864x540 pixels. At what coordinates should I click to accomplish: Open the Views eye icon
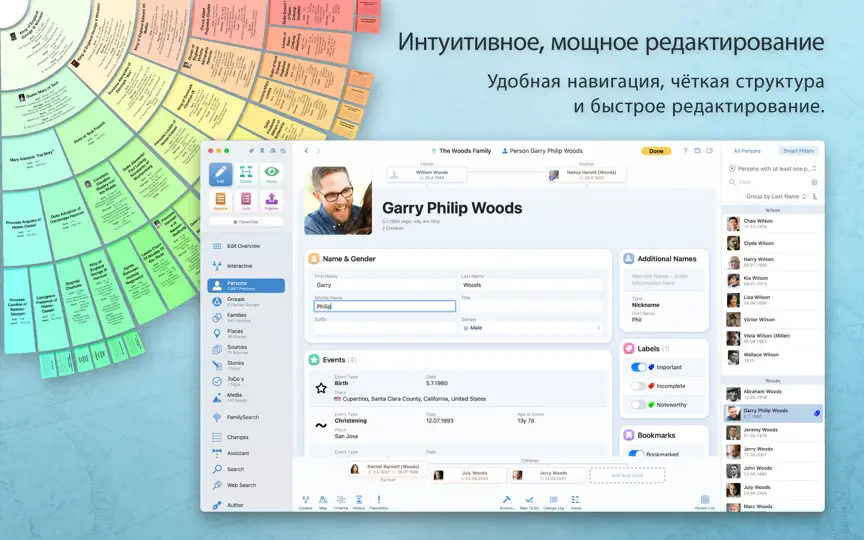click(x=271, y=174)
